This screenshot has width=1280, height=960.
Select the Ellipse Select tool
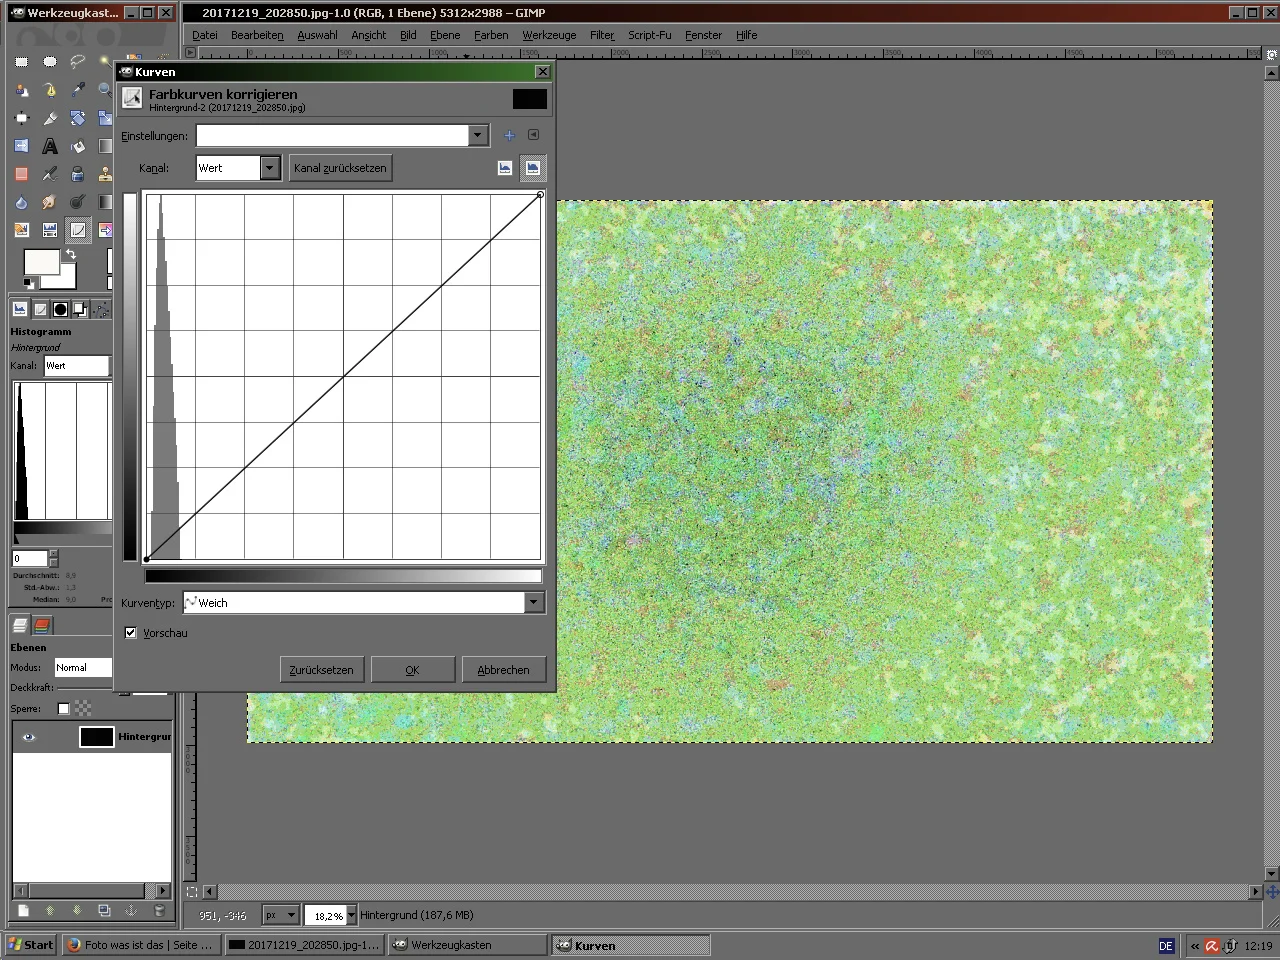coord(50,62)
